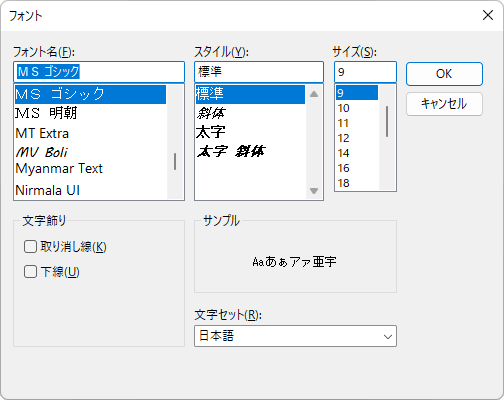Choose MV Boli font from the list

pyautogui.click(x=90, y=152)
